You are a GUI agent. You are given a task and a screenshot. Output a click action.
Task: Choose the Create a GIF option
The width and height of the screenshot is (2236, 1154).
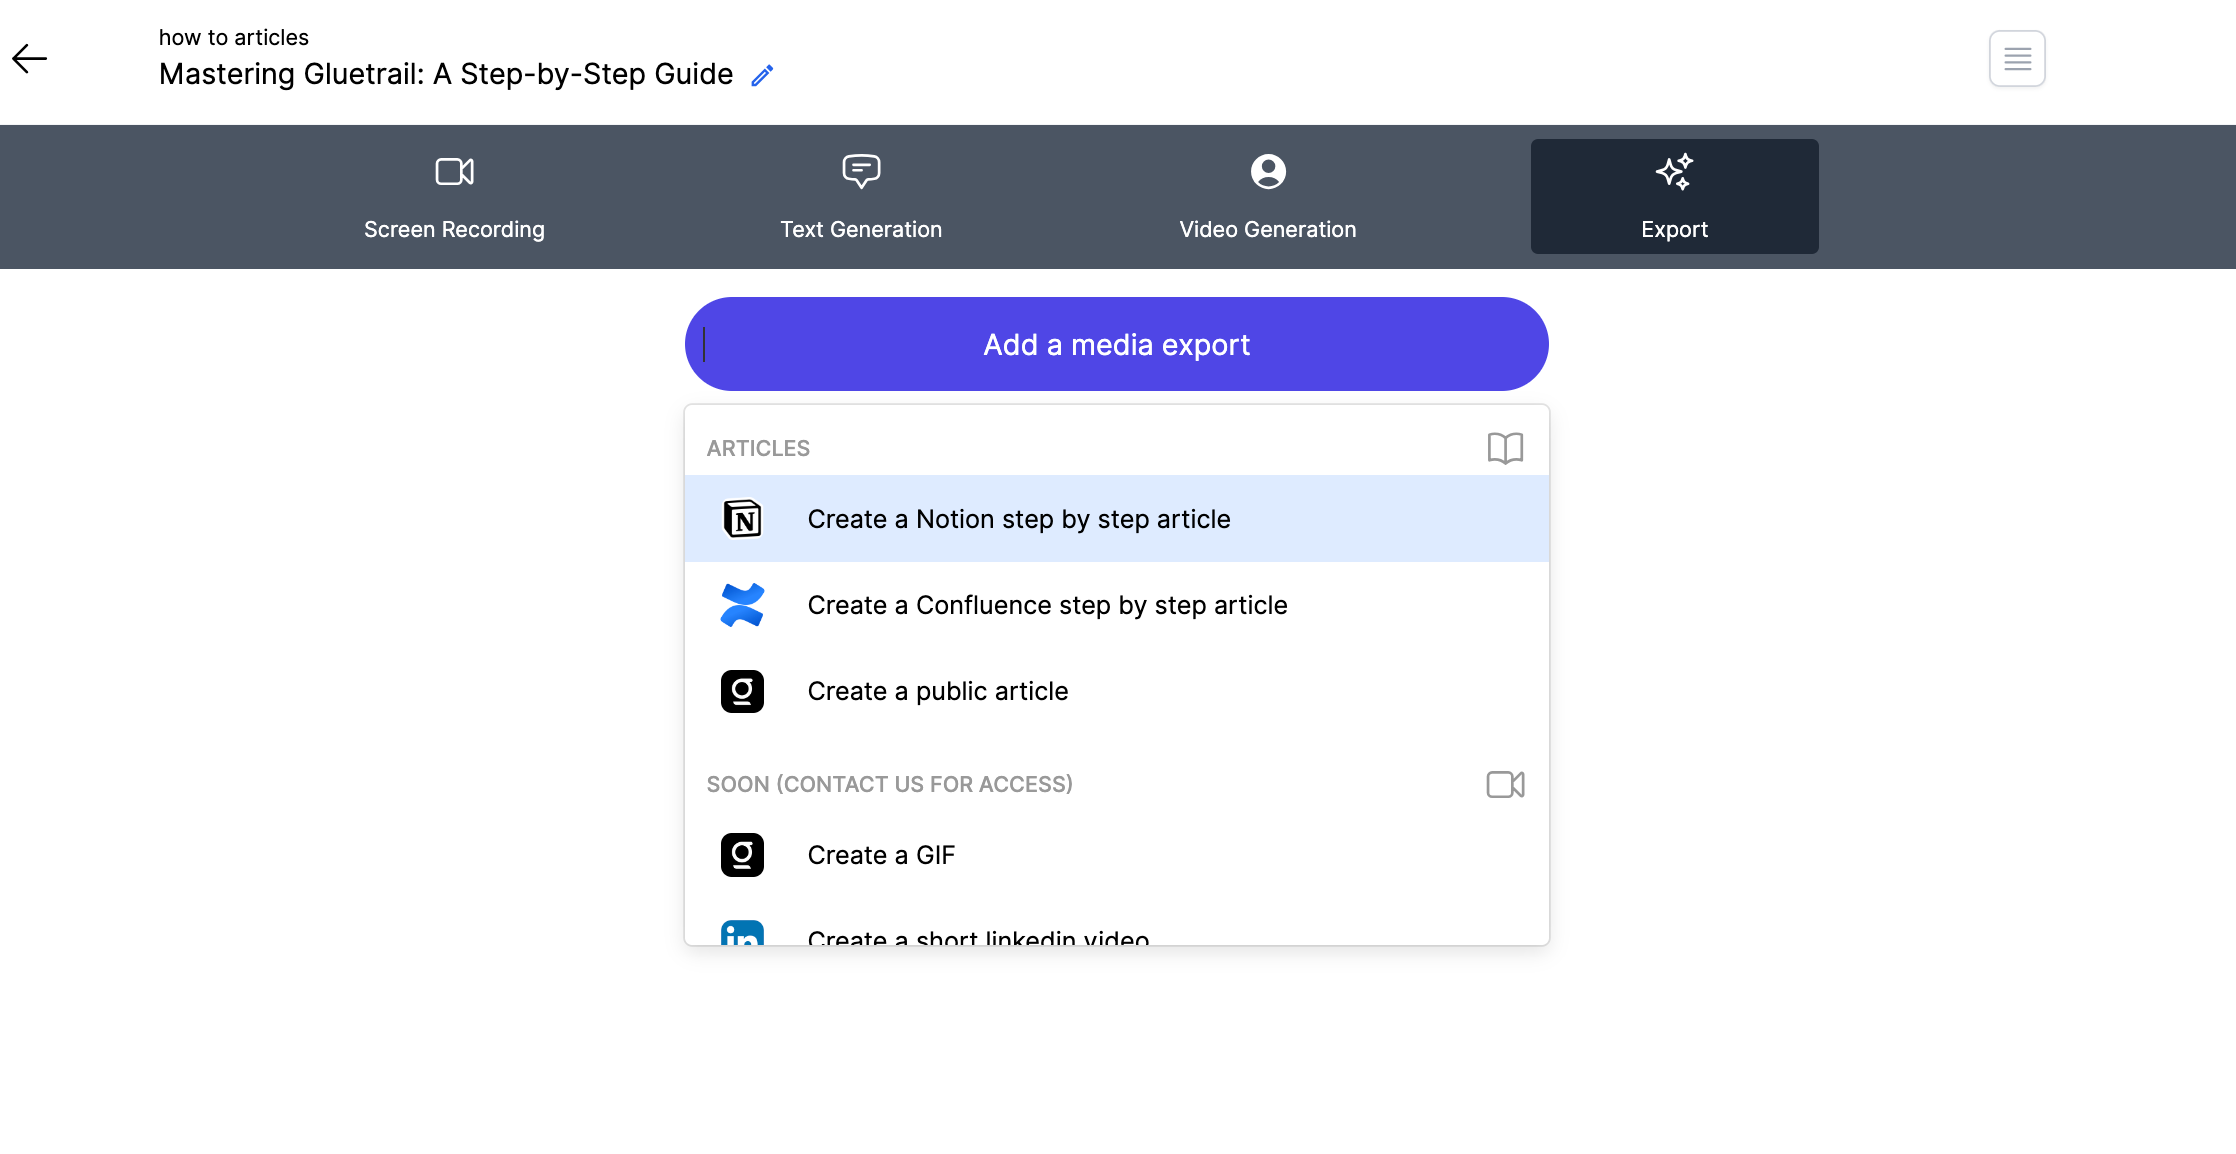click(x=880, y=855)
